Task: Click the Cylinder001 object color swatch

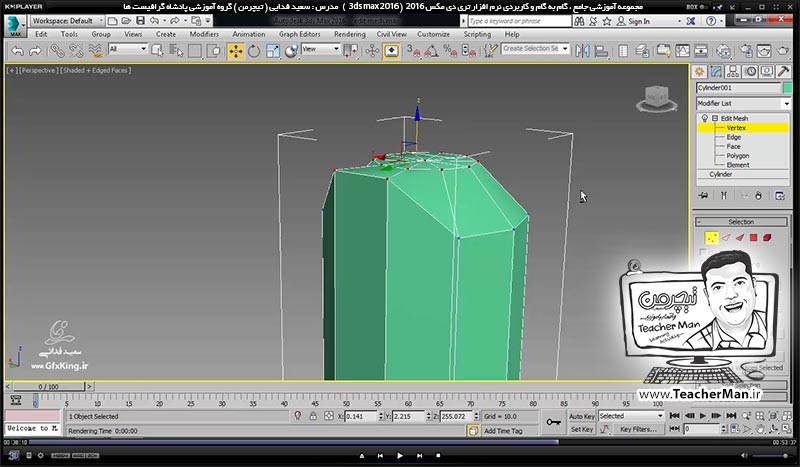Action: coord(788,88)
